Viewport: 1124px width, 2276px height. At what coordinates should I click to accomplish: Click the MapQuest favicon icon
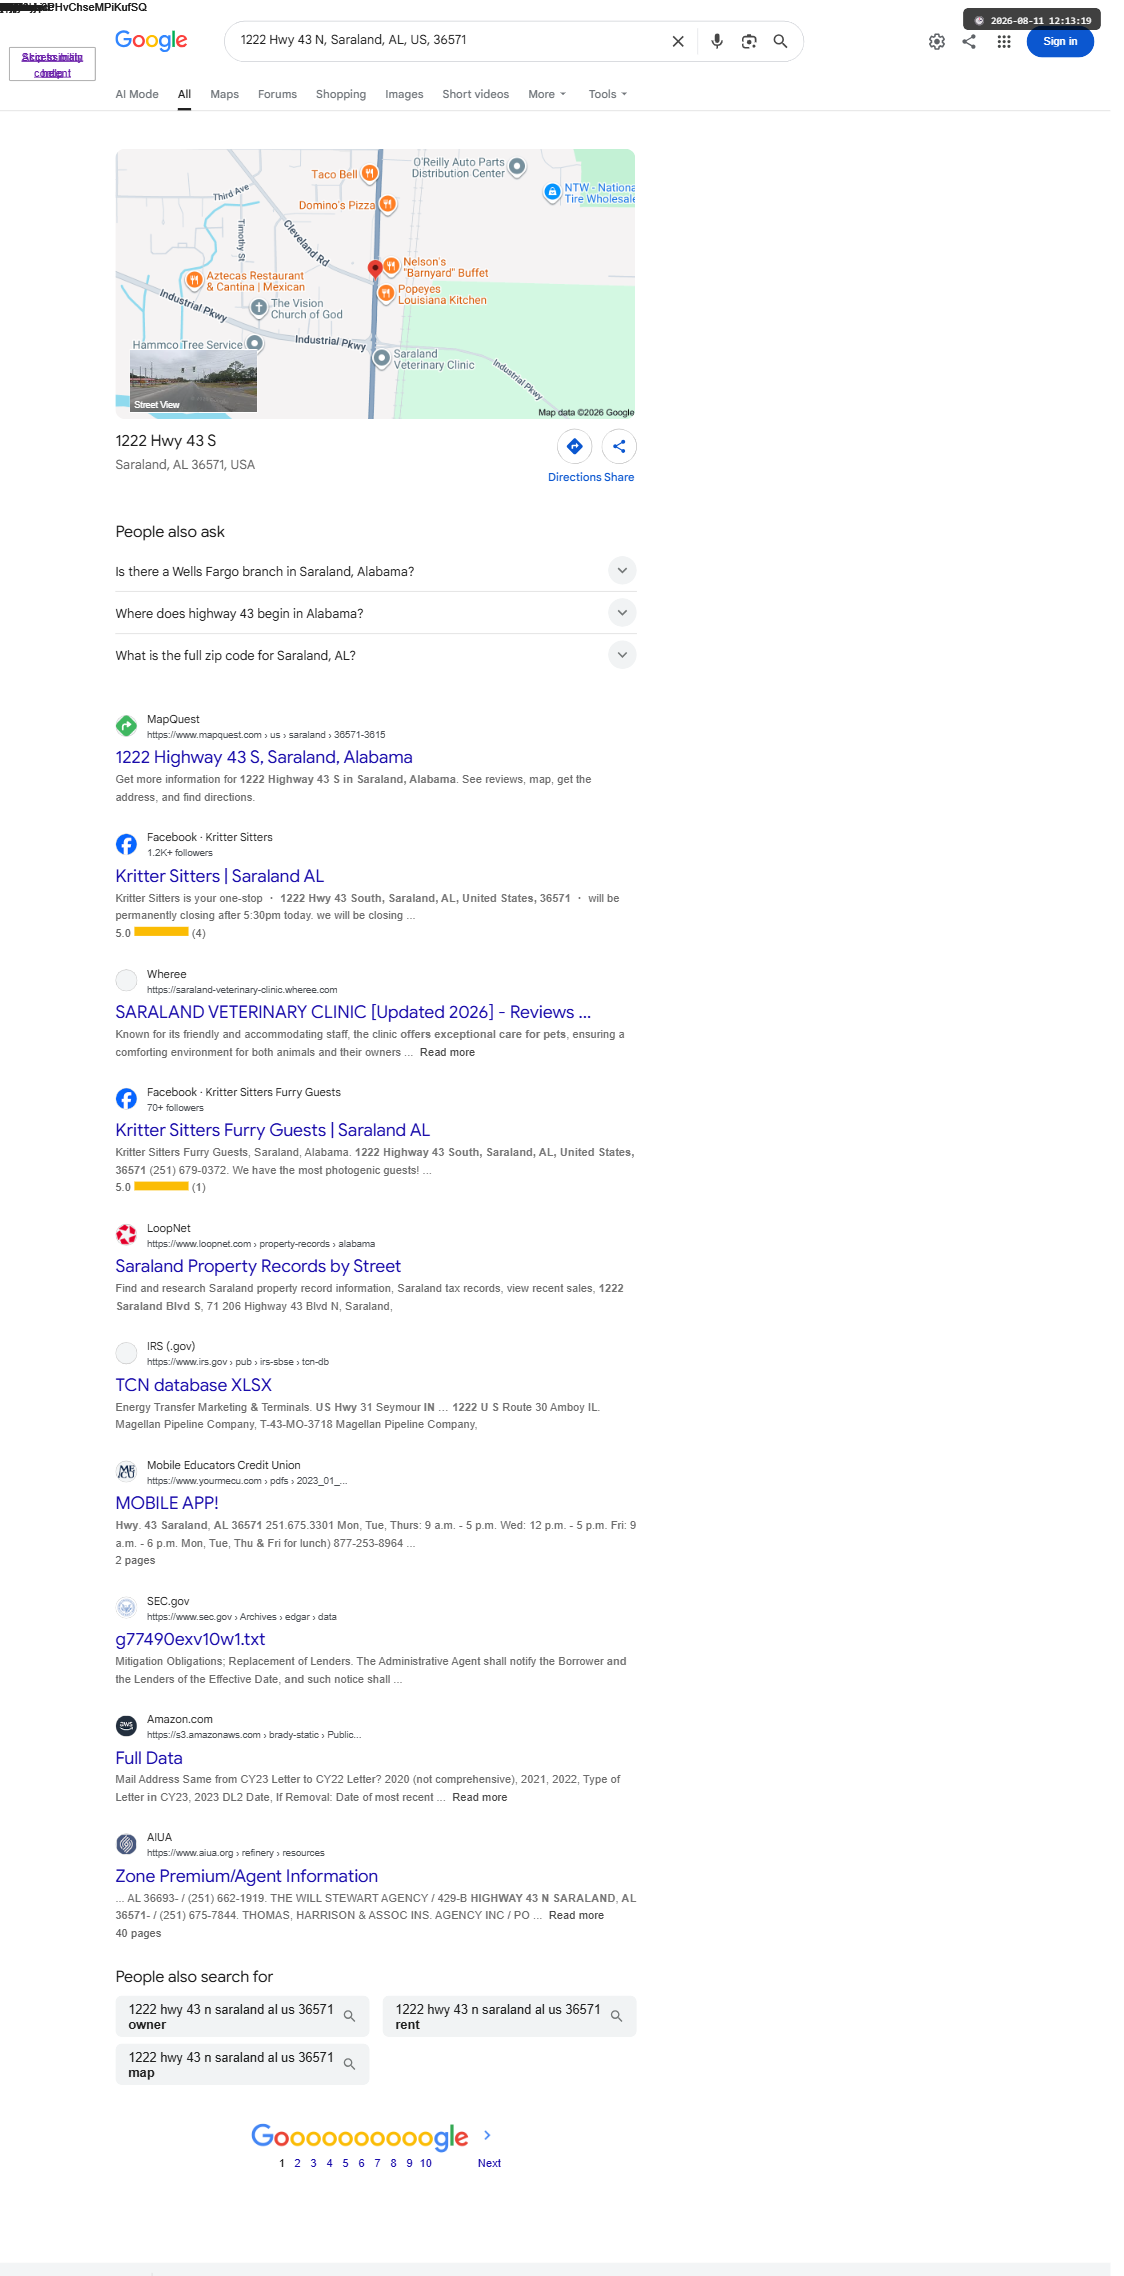126,726
